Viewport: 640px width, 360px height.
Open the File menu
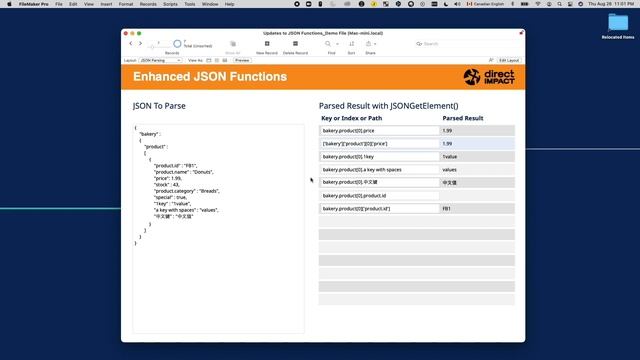59,4
